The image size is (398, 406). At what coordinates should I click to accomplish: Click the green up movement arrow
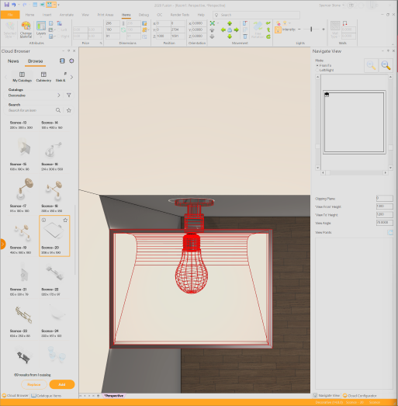pyautogui.click(x=230, y=23)
